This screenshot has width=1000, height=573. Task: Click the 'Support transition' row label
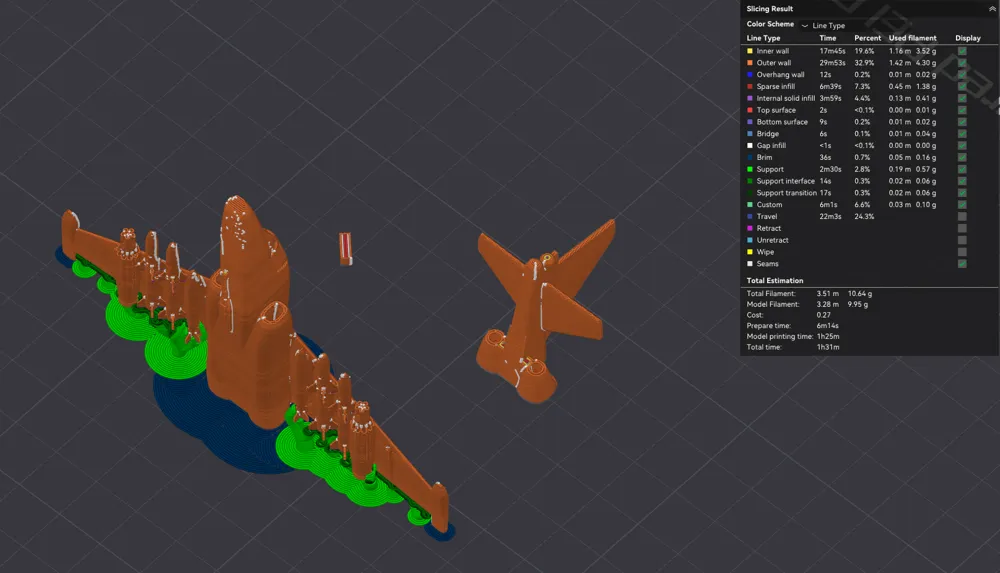click(x=786, y=193)
